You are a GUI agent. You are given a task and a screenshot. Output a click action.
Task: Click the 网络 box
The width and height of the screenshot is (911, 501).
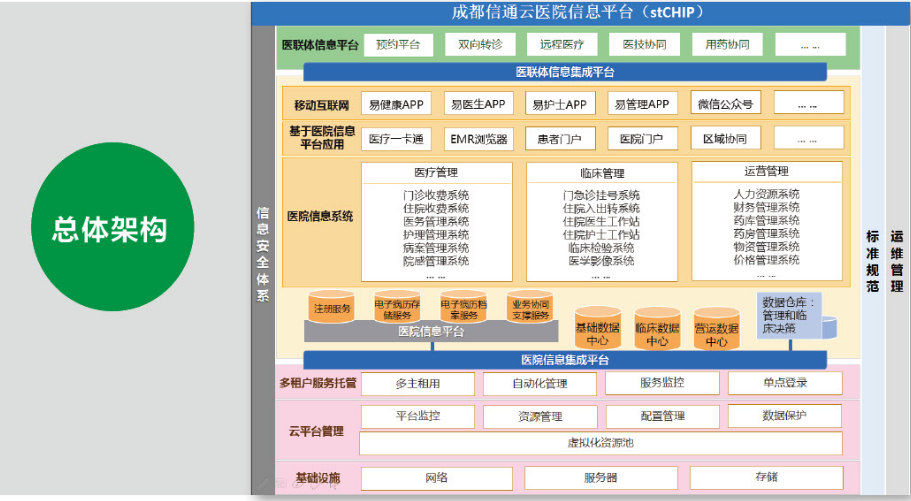coord(436,478)
